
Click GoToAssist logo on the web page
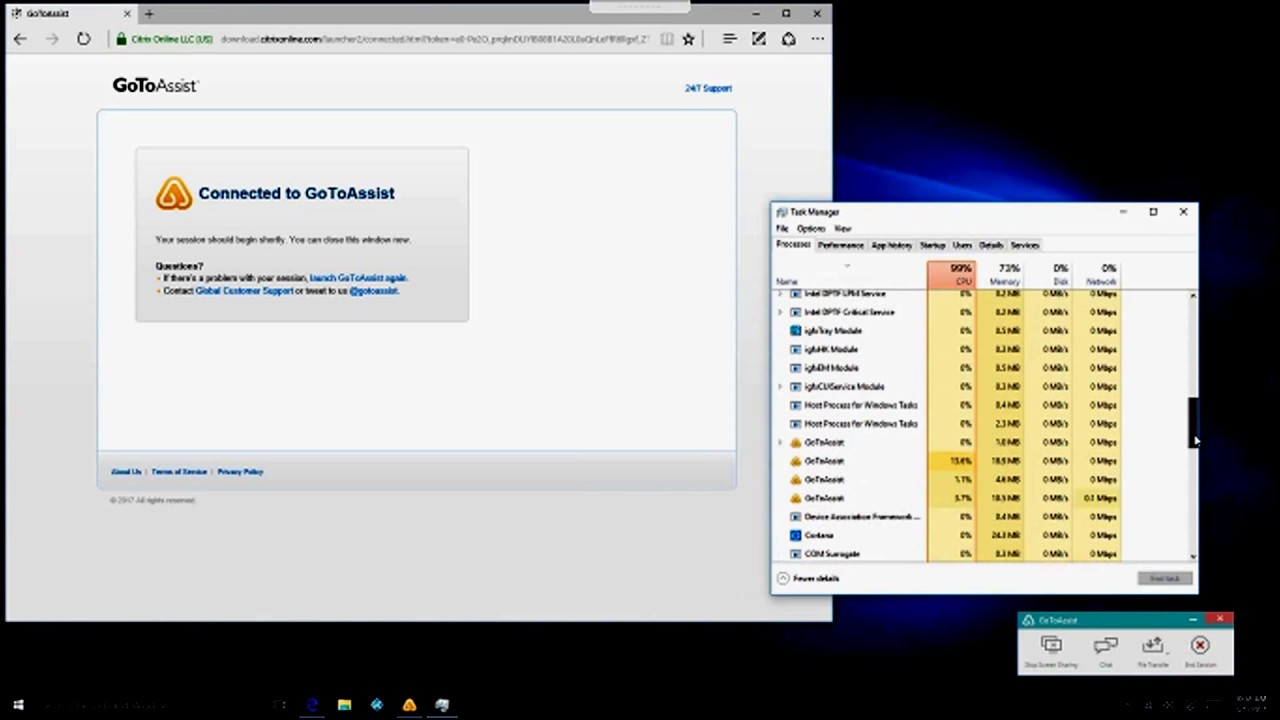[x=155, y=86]
